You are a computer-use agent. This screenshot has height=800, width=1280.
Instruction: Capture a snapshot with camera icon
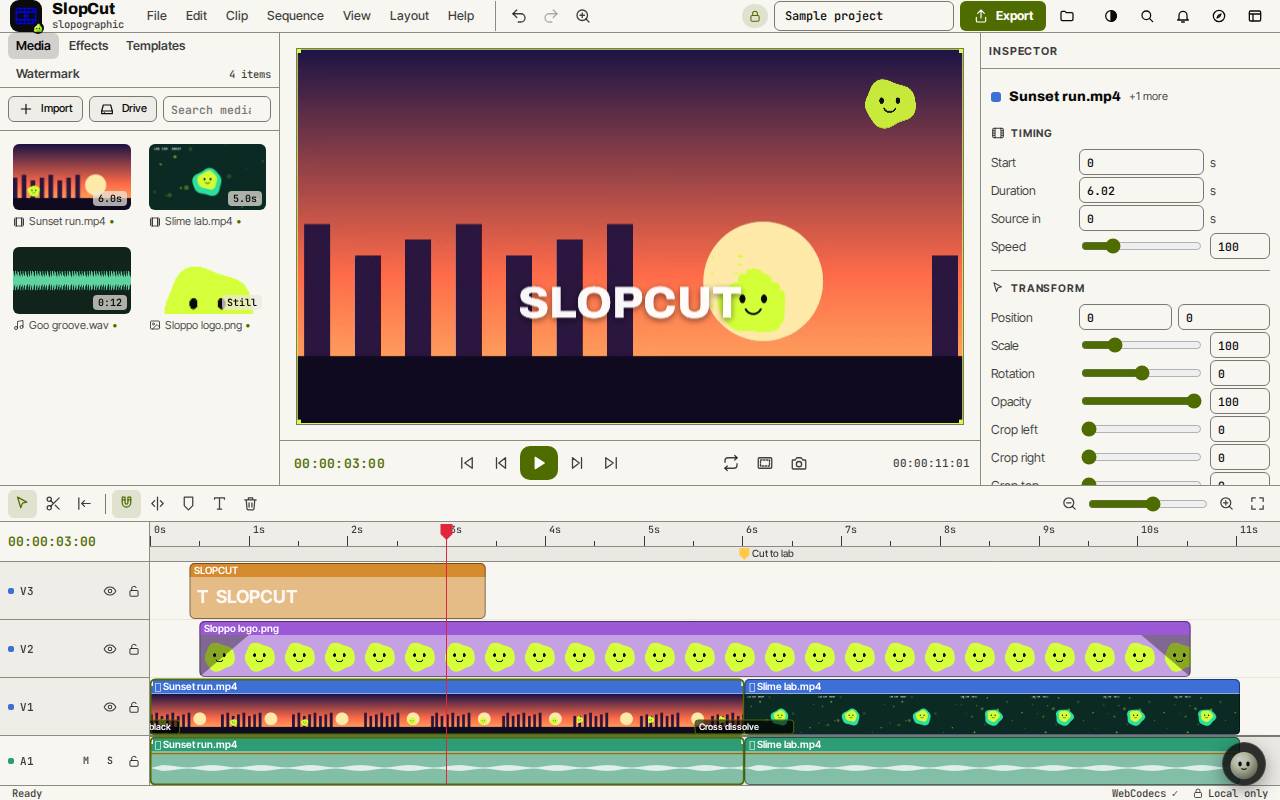[799, 463]
